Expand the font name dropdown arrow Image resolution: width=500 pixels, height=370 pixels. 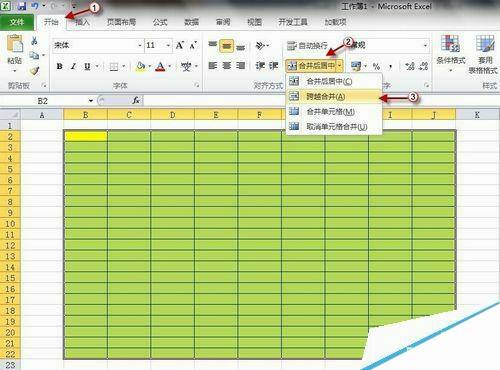coord(140,45)
